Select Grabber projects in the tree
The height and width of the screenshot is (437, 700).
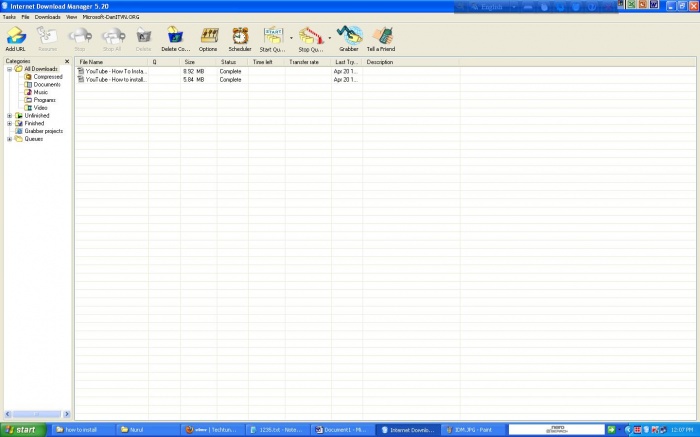click(44, 131)
